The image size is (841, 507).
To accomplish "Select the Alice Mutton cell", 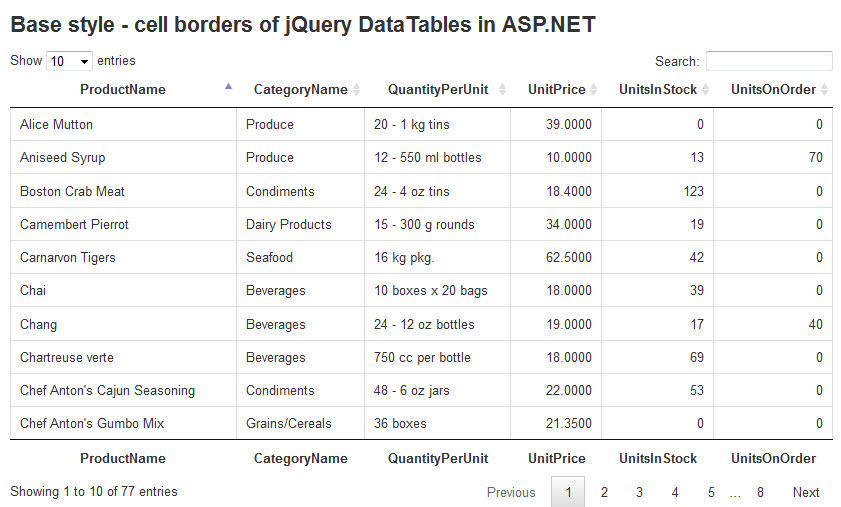I will (x=123, y=124).
